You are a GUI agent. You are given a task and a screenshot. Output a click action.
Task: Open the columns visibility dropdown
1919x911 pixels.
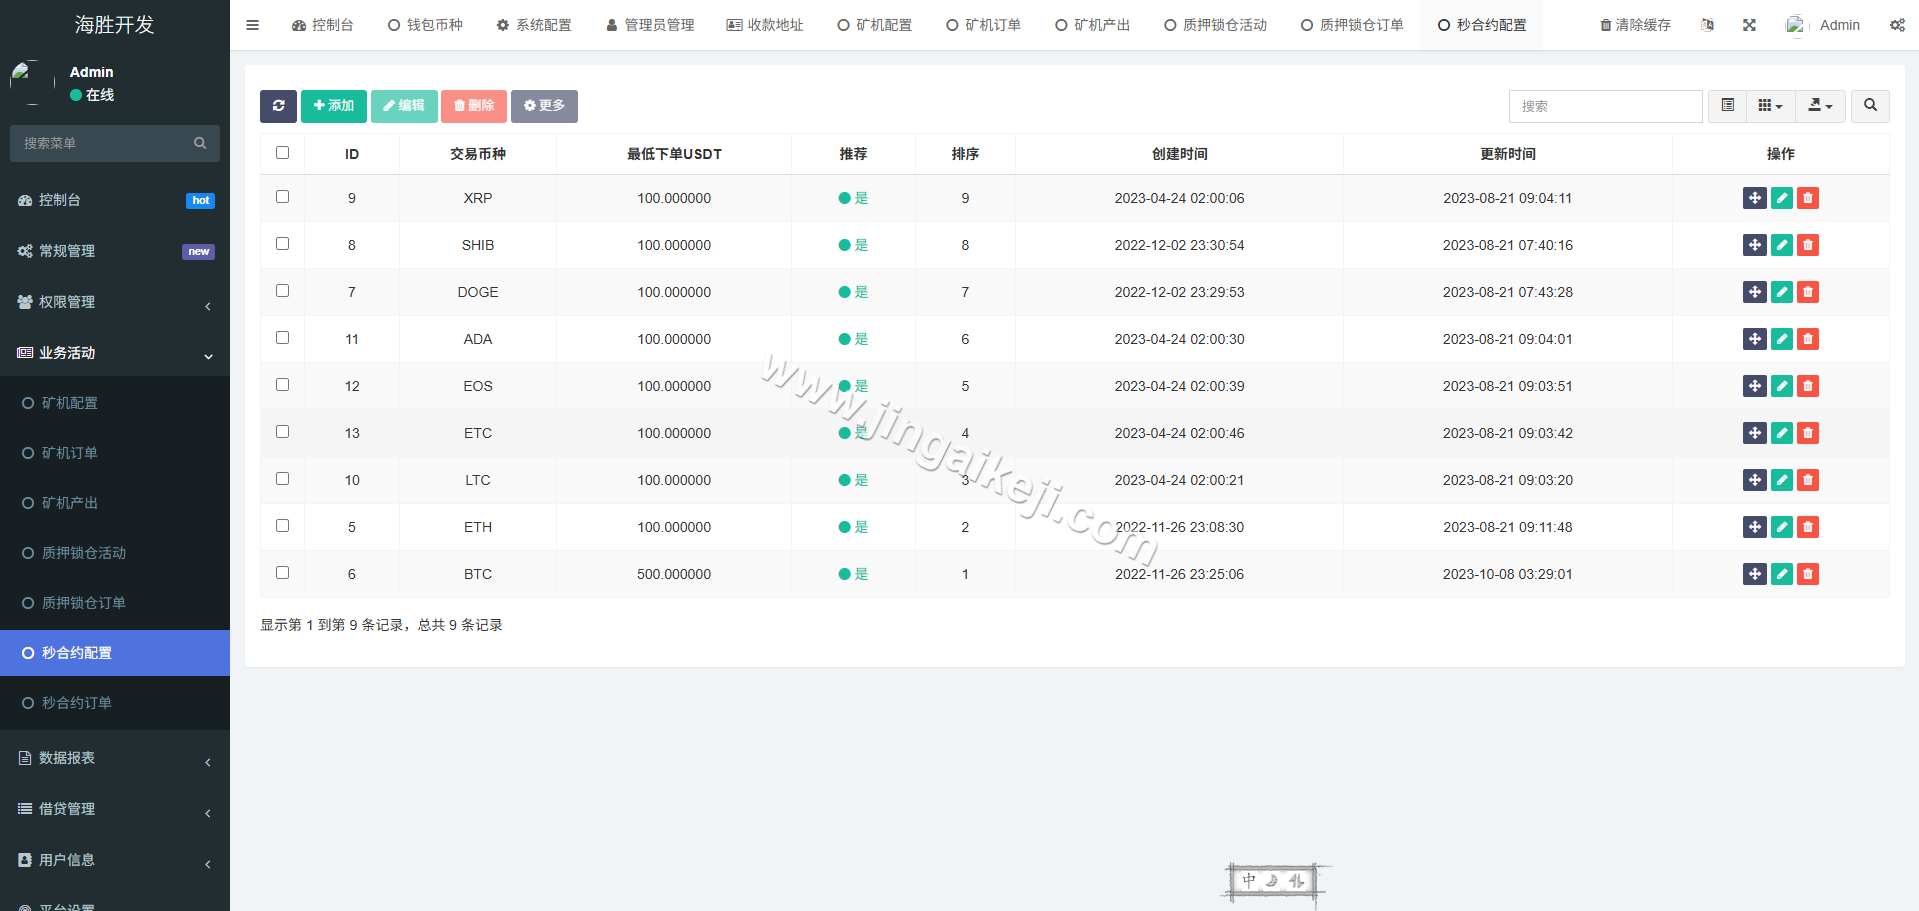[1770, 106]
